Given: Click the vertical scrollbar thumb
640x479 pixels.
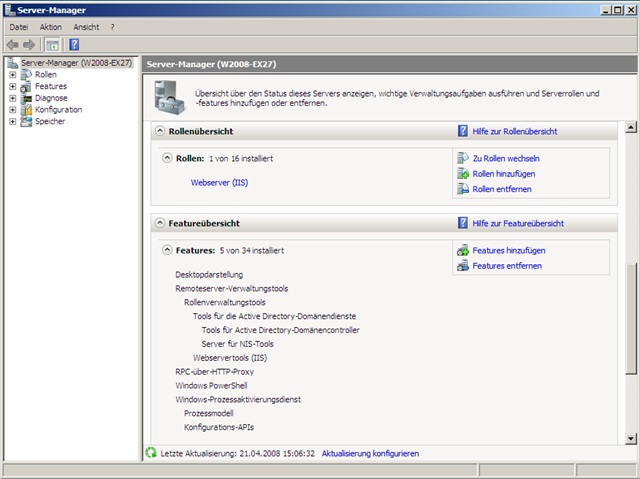Looking at the screenshot, I should tap(631, 319).
